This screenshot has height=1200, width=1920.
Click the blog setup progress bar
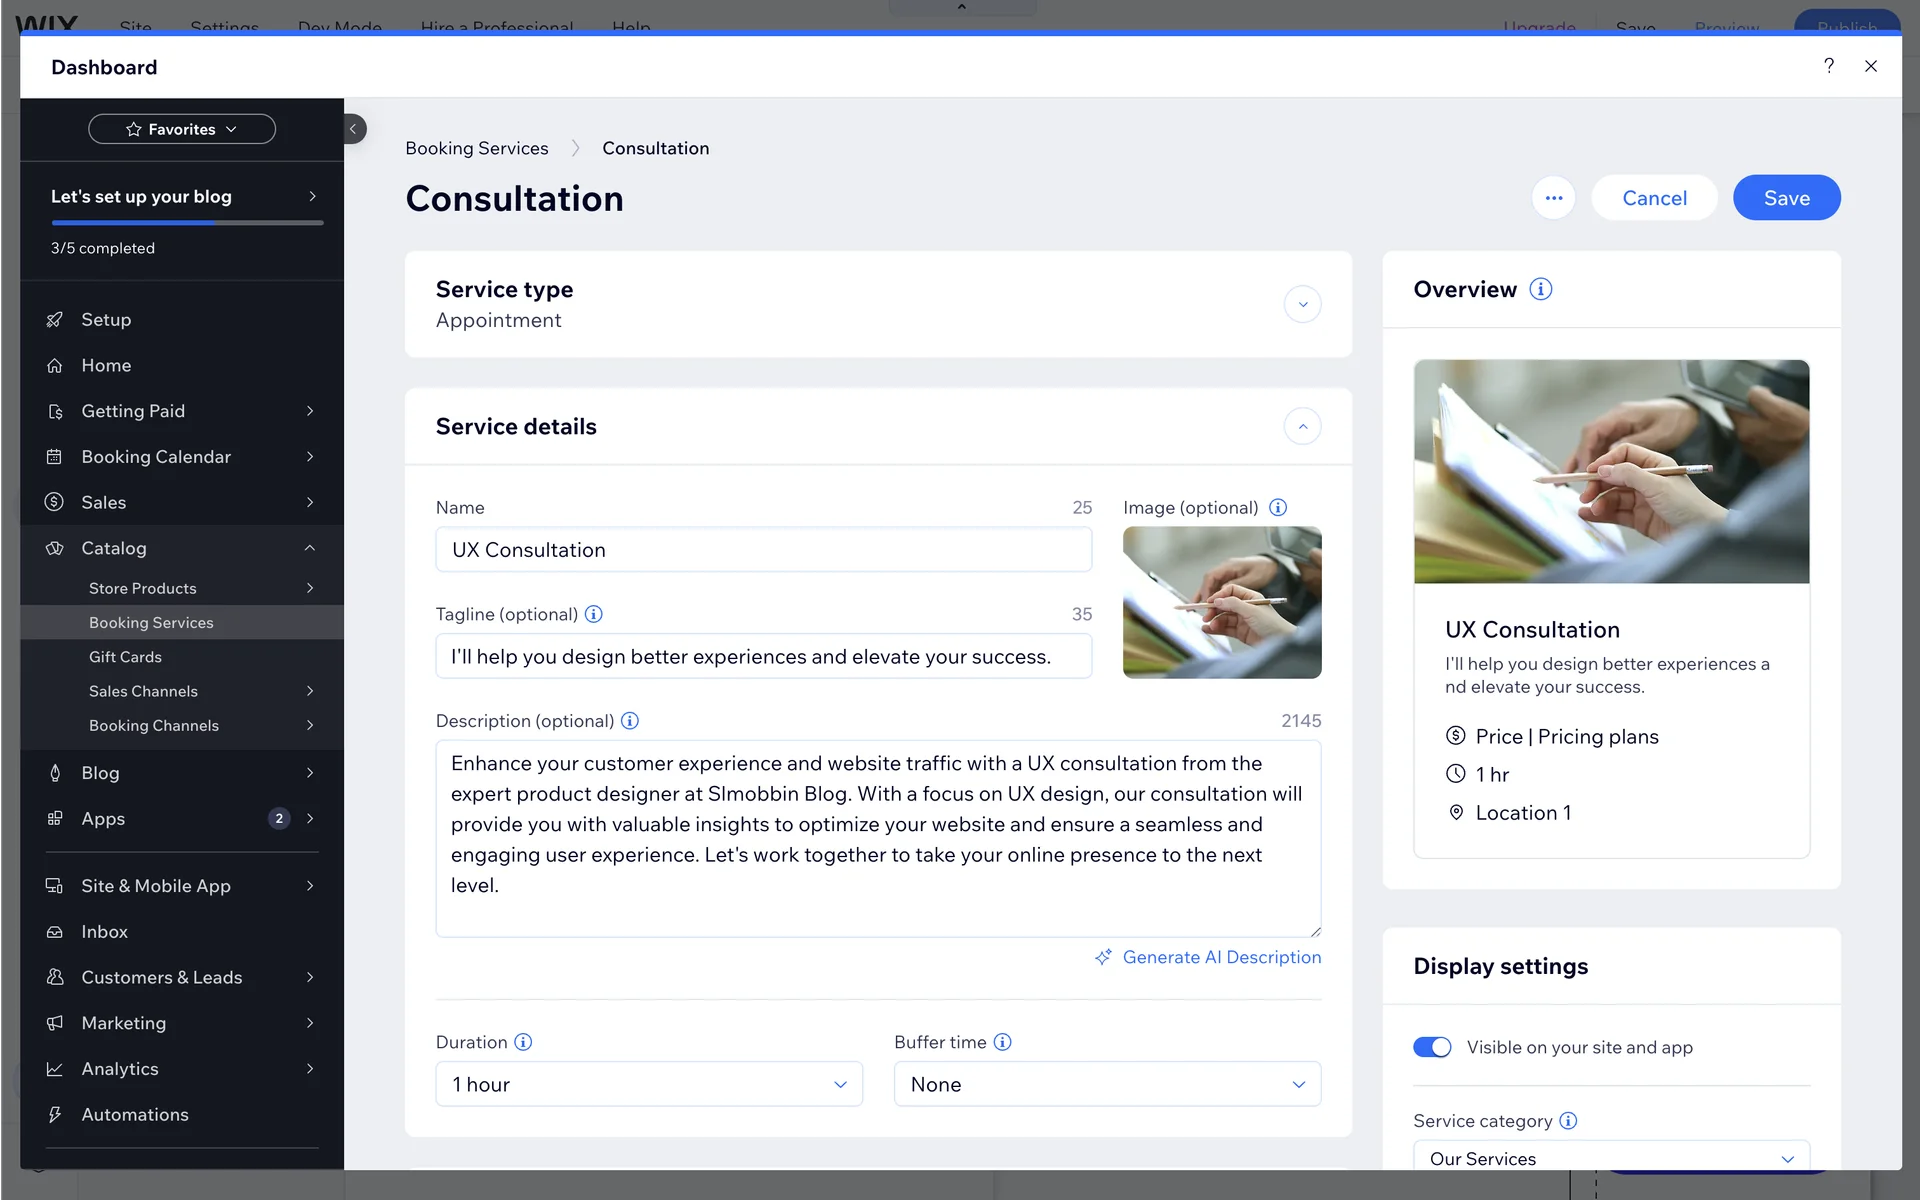187,222
